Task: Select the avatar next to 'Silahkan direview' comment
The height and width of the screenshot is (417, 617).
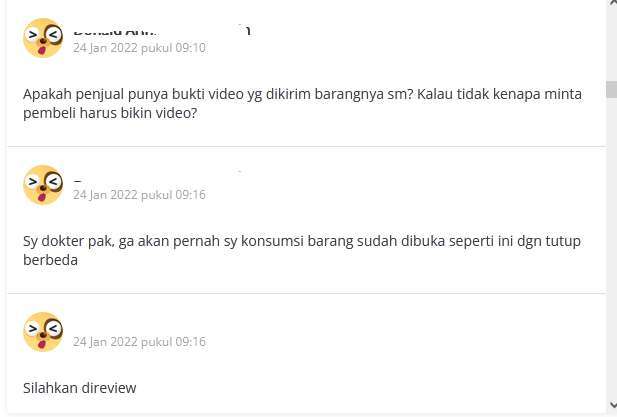Action: coord(43,332)
